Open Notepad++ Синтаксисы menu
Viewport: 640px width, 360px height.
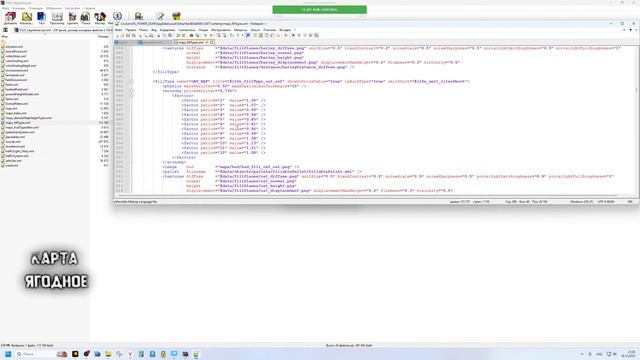(187, 30)
